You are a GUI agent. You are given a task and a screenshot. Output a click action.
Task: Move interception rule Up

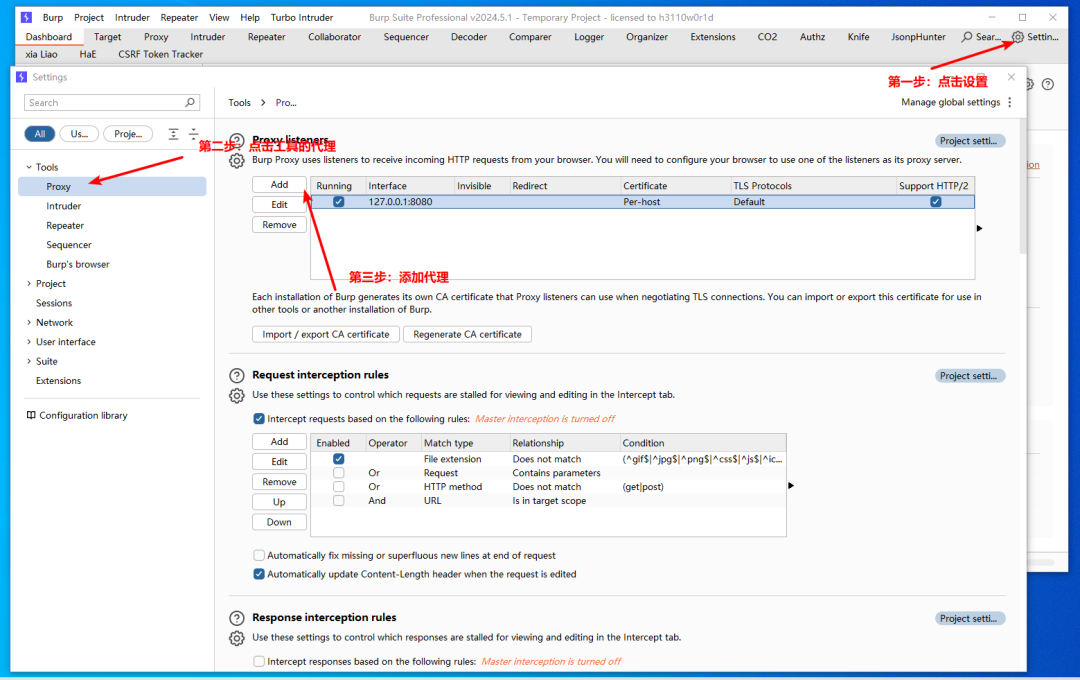[279, 502]
